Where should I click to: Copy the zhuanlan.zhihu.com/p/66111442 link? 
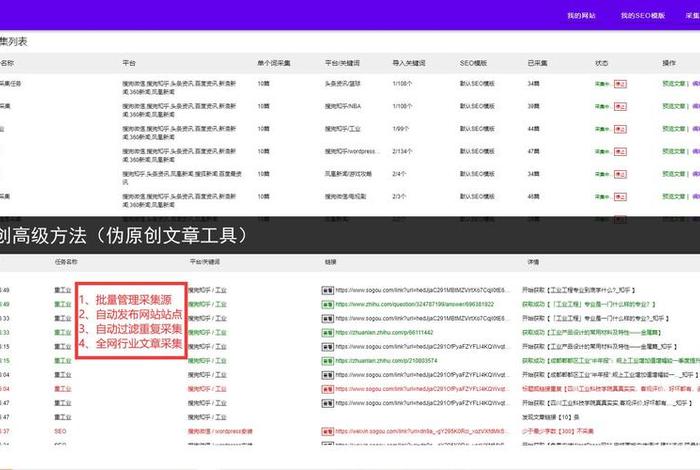(x=327, y=333)
